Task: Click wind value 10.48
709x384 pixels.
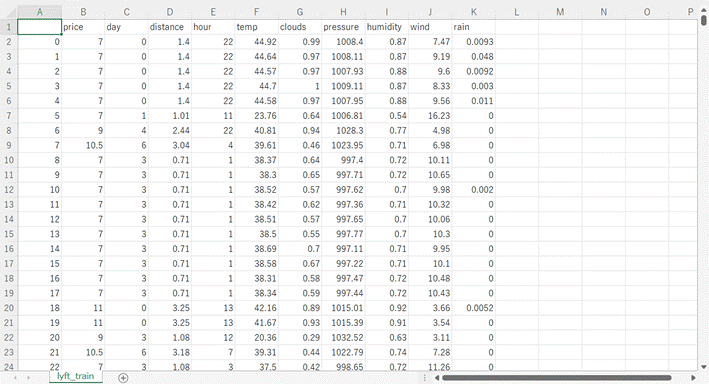Action: point(430,279)
